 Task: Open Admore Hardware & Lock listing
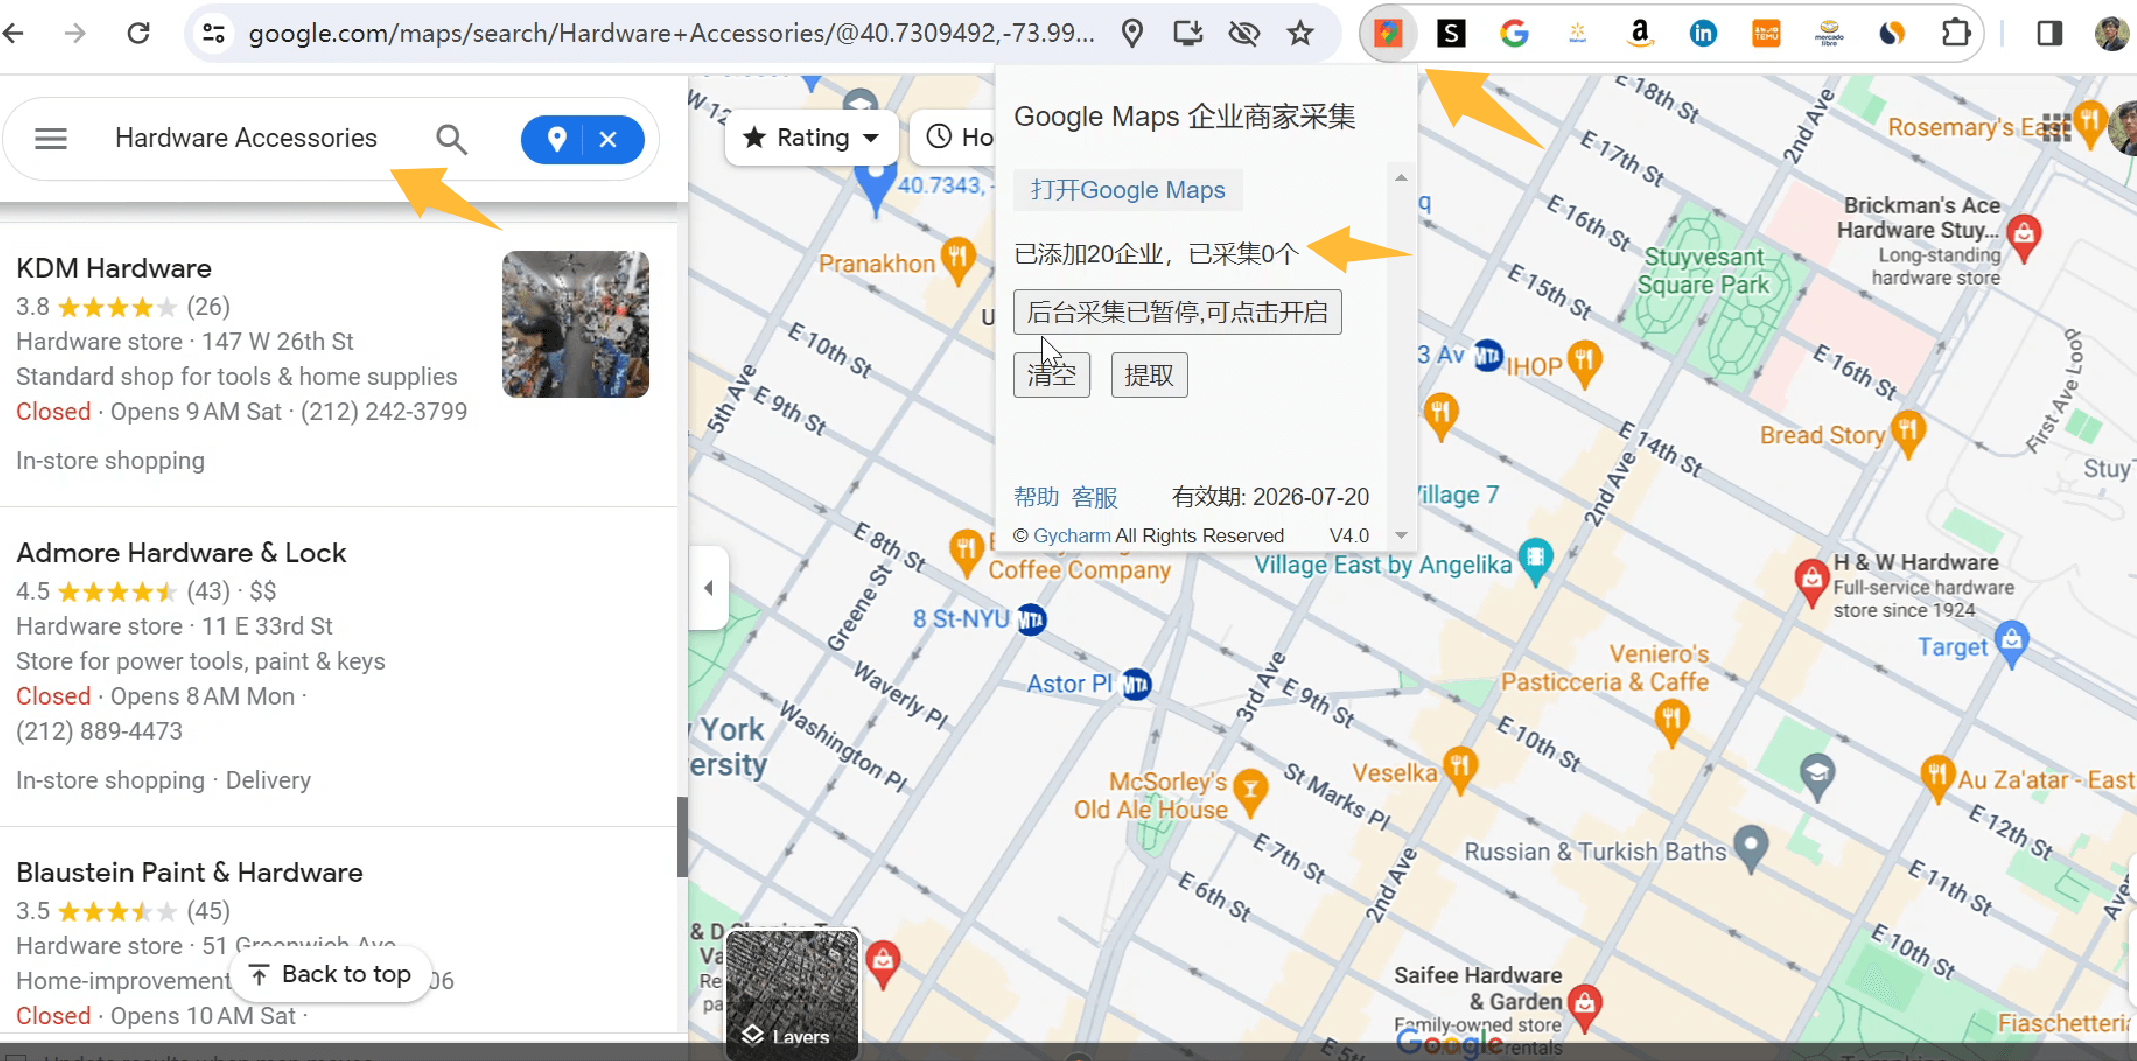pos(181,552)
